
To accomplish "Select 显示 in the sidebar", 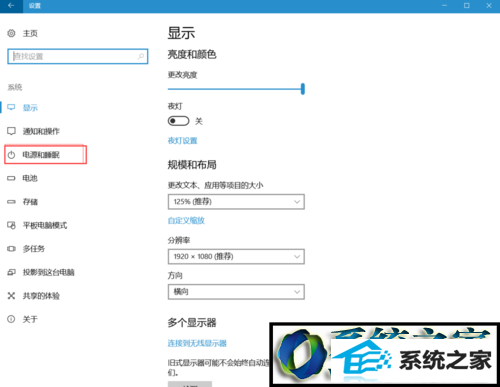I will 30,108.
